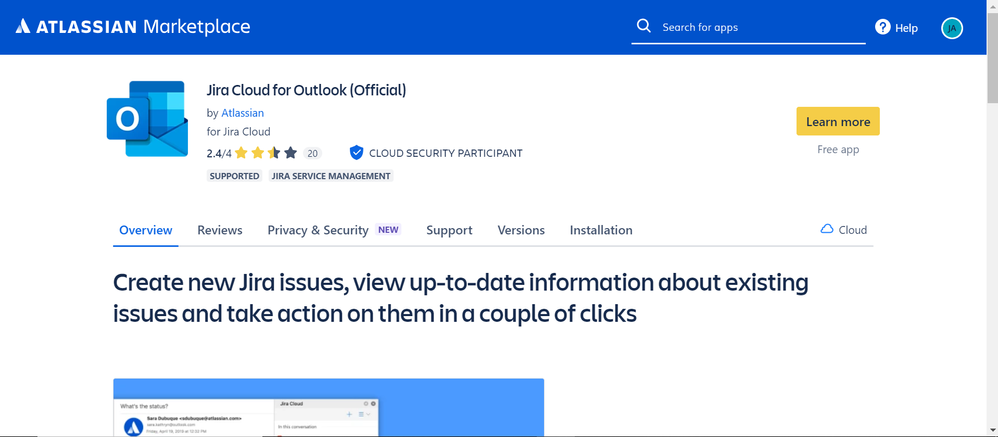
Task: Click the NEW badge beside Privacy & Security
Action: [x=388, y=230]
